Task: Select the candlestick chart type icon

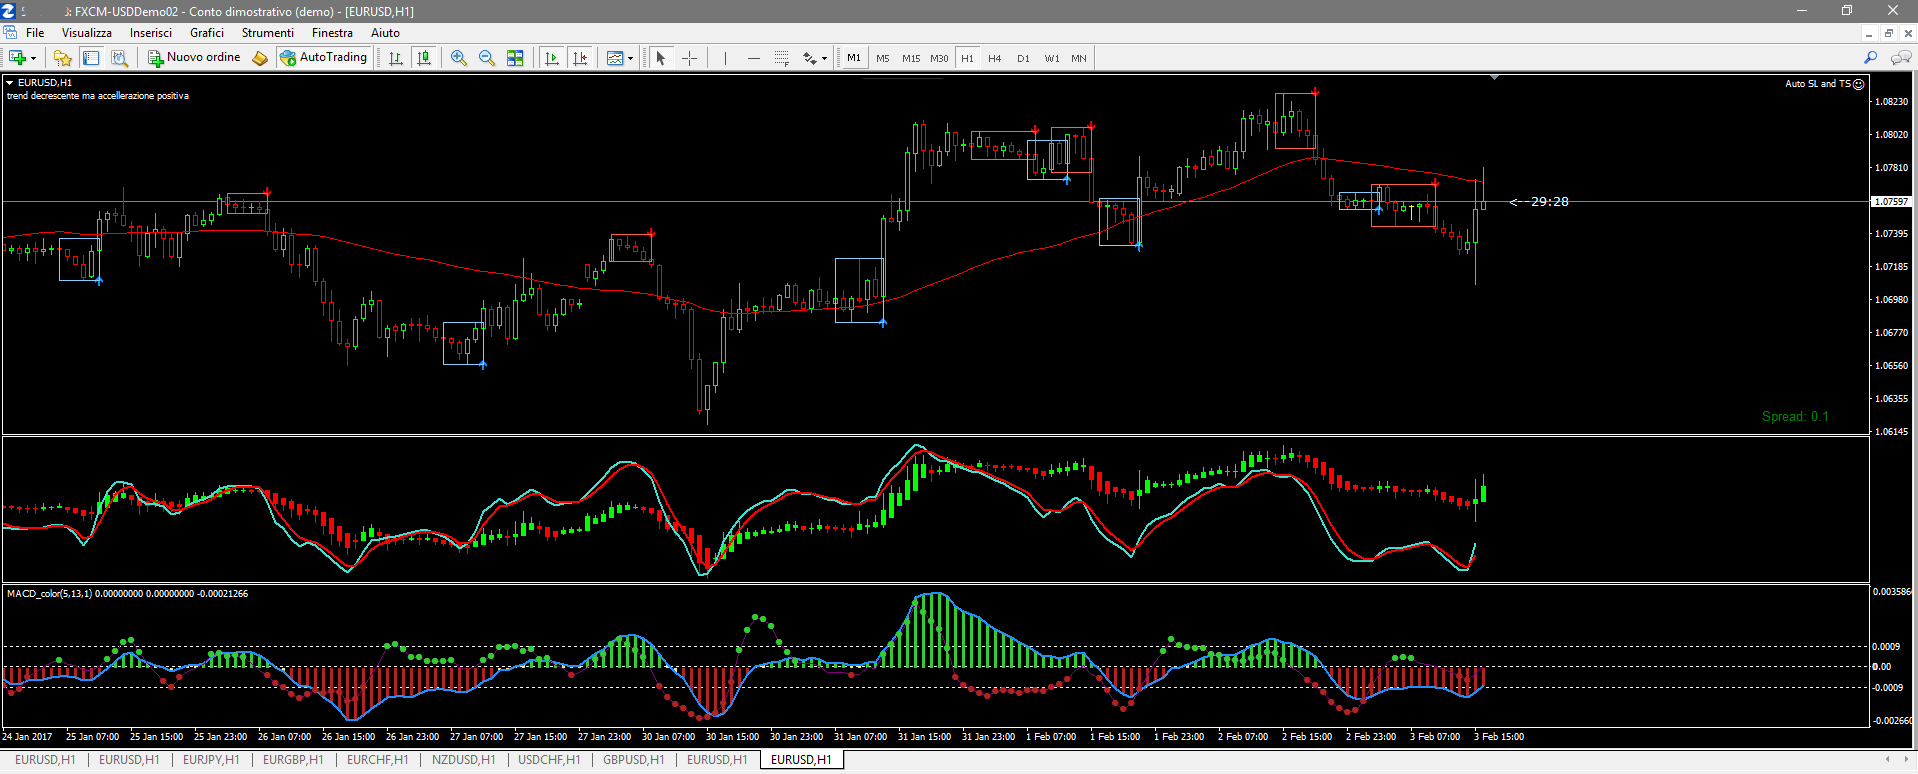Action: 424,58
